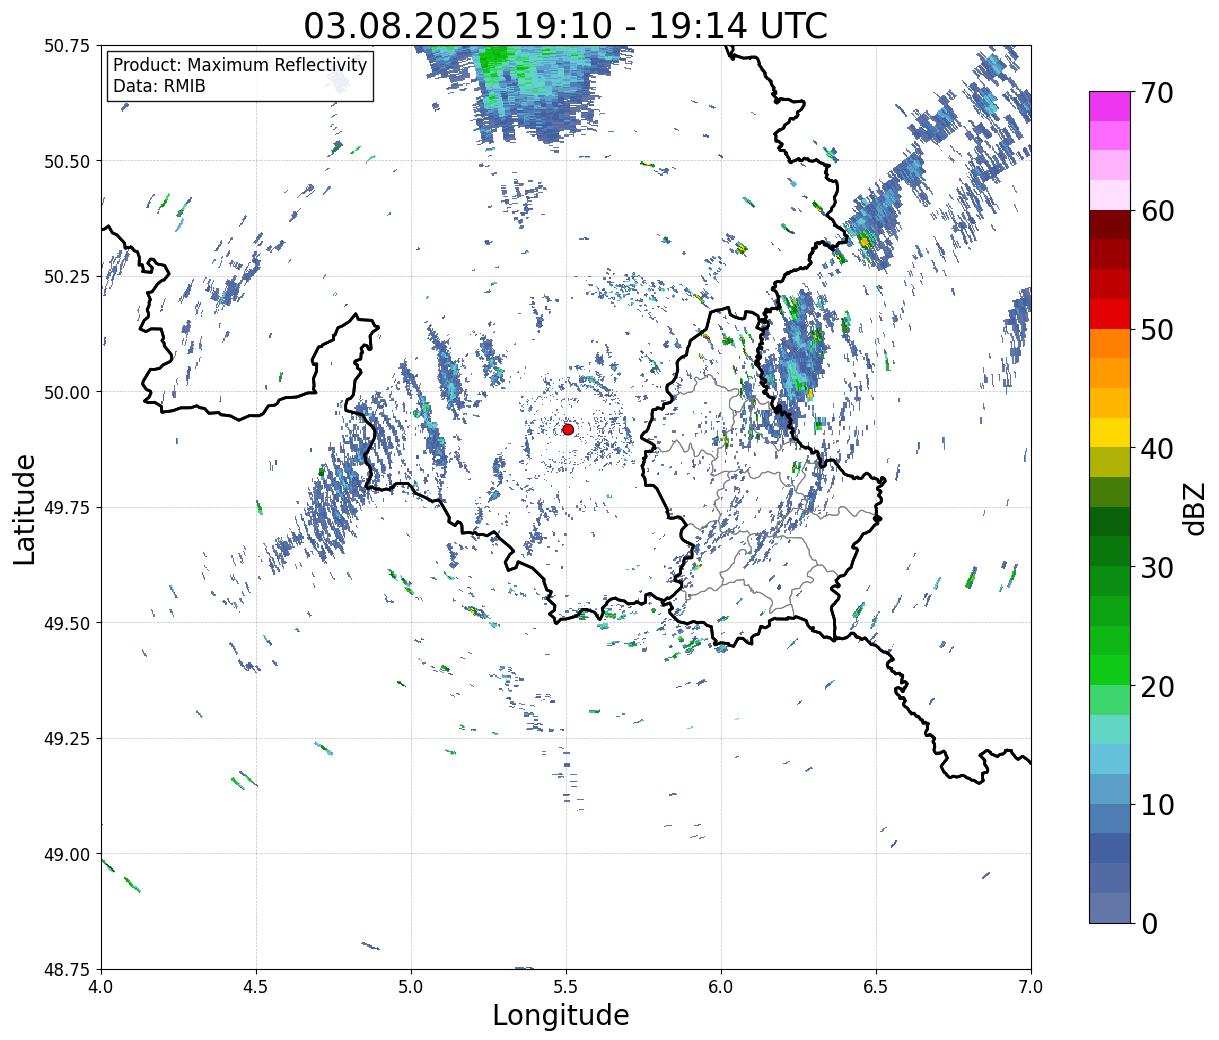
Task: Click the 6.5 longitude tick label
Action: coord(876,987)
